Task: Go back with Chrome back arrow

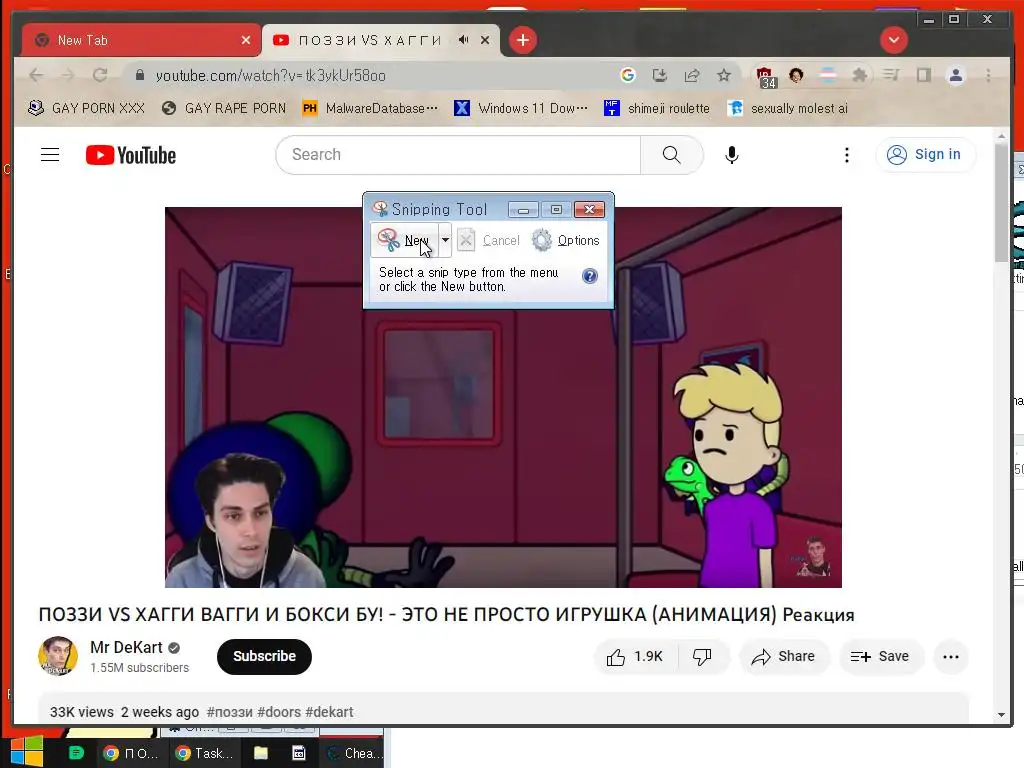Action: coord(37,75)
